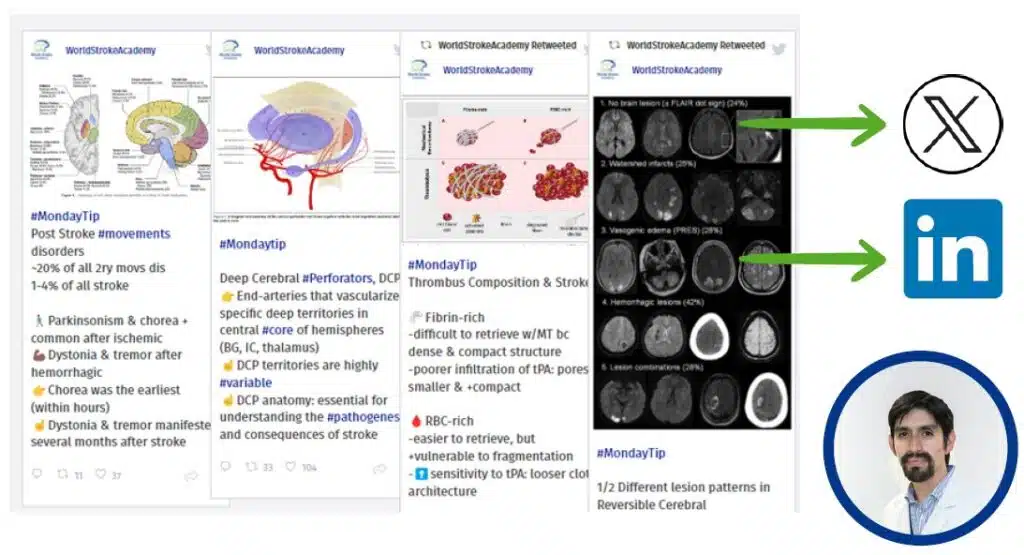Image resolution: width=1024 pixels, height=555 pixels.
Task: Open WorldStrokeAcademy profile name in first tweet
Action: 110,50
